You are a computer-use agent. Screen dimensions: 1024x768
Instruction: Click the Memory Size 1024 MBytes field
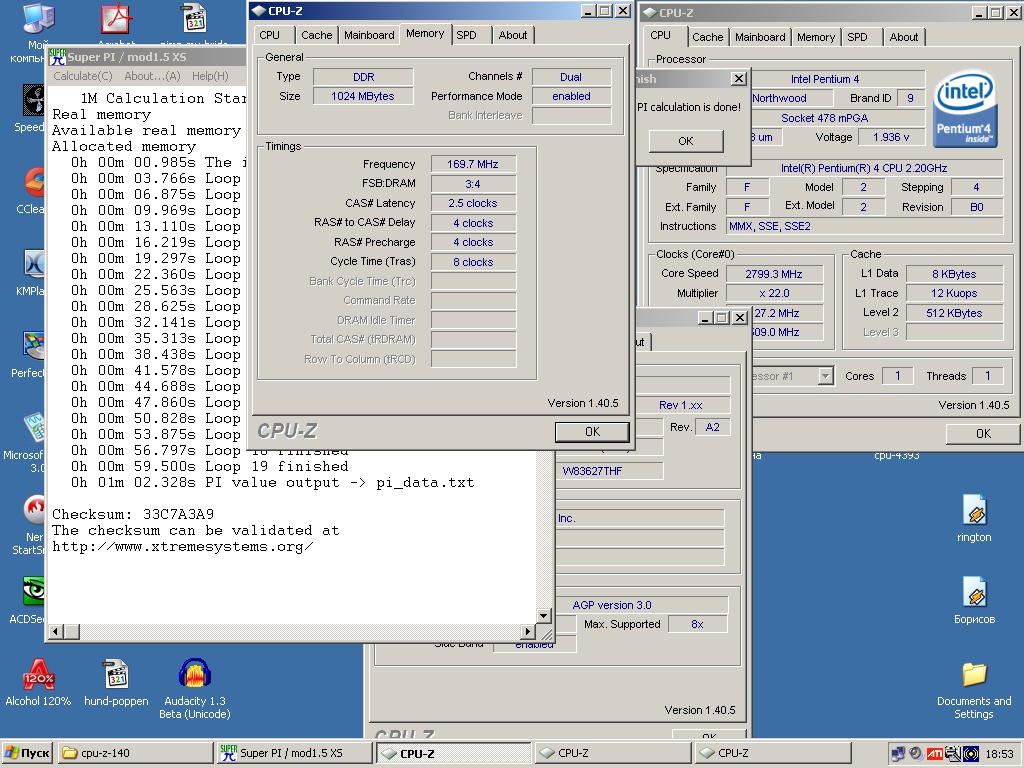[x=363, y=96]
